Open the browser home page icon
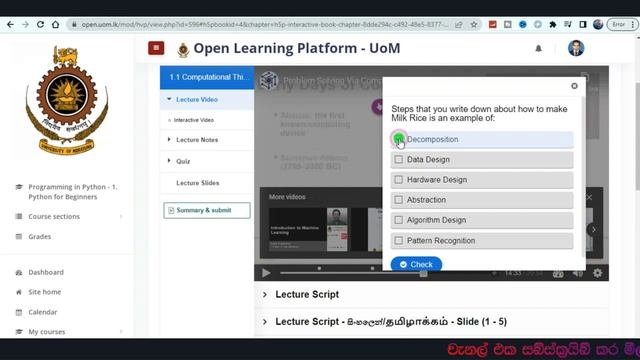640x360 pixels. coord(56,24)
